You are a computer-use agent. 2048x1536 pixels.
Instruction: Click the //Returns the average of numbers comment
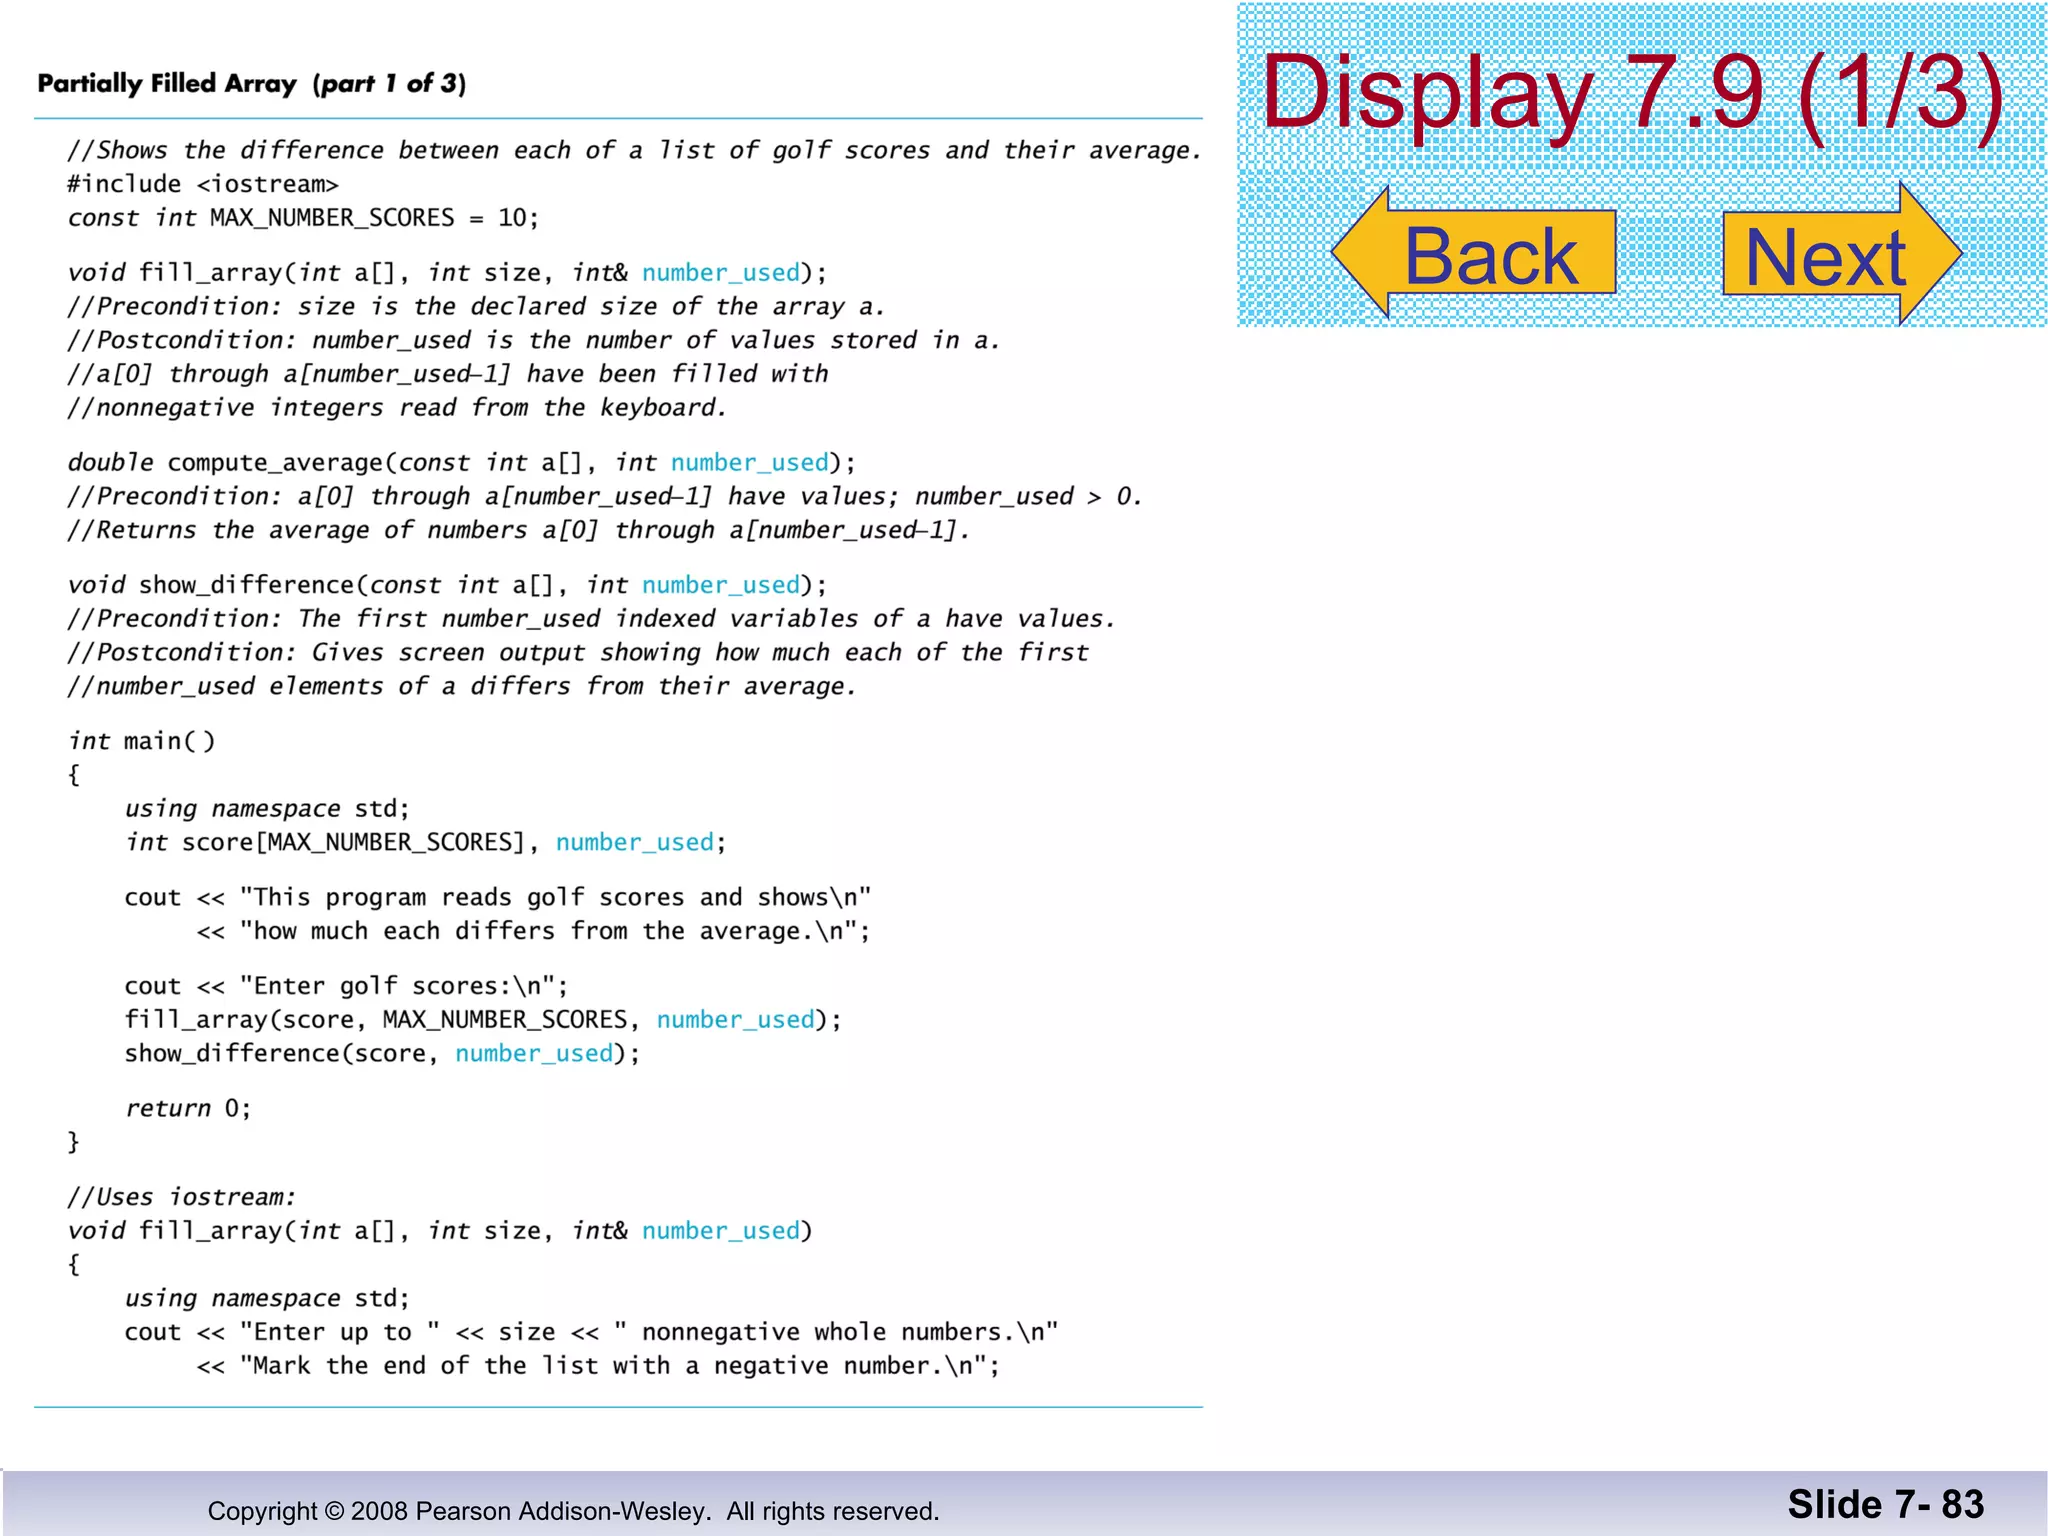519,530
